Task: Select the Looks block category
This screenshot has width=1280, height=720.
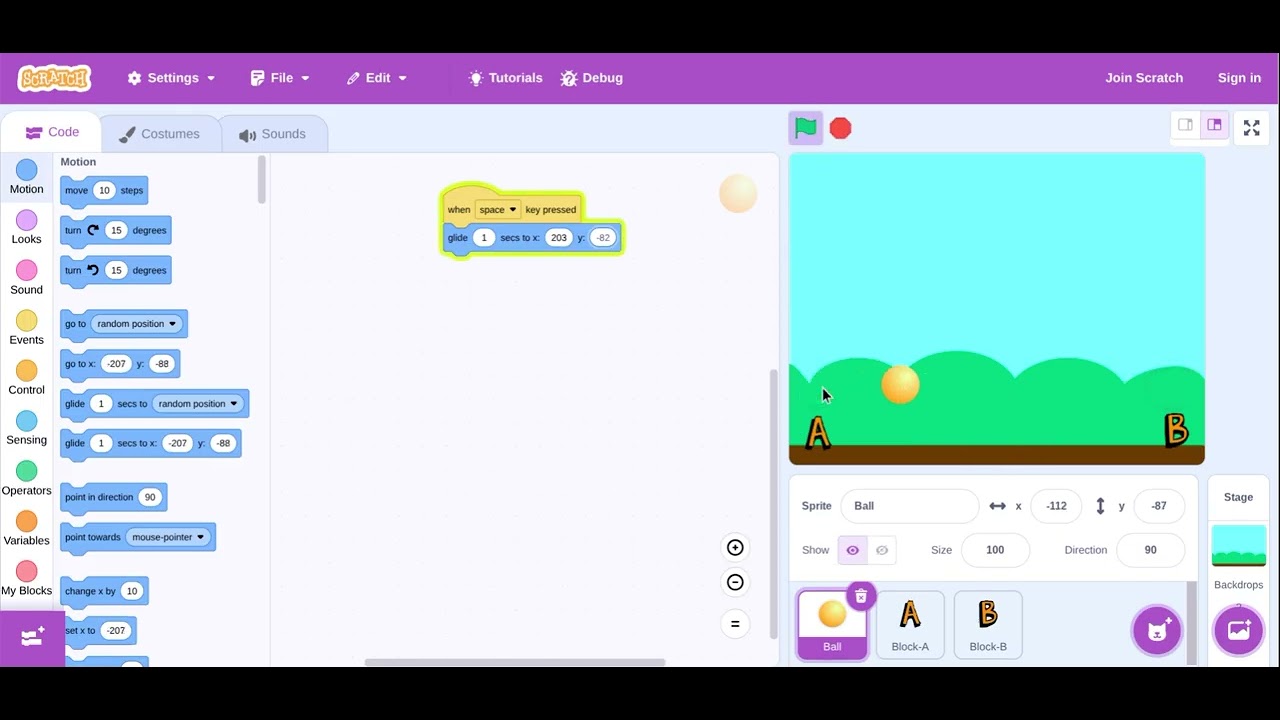Action: 27,228
